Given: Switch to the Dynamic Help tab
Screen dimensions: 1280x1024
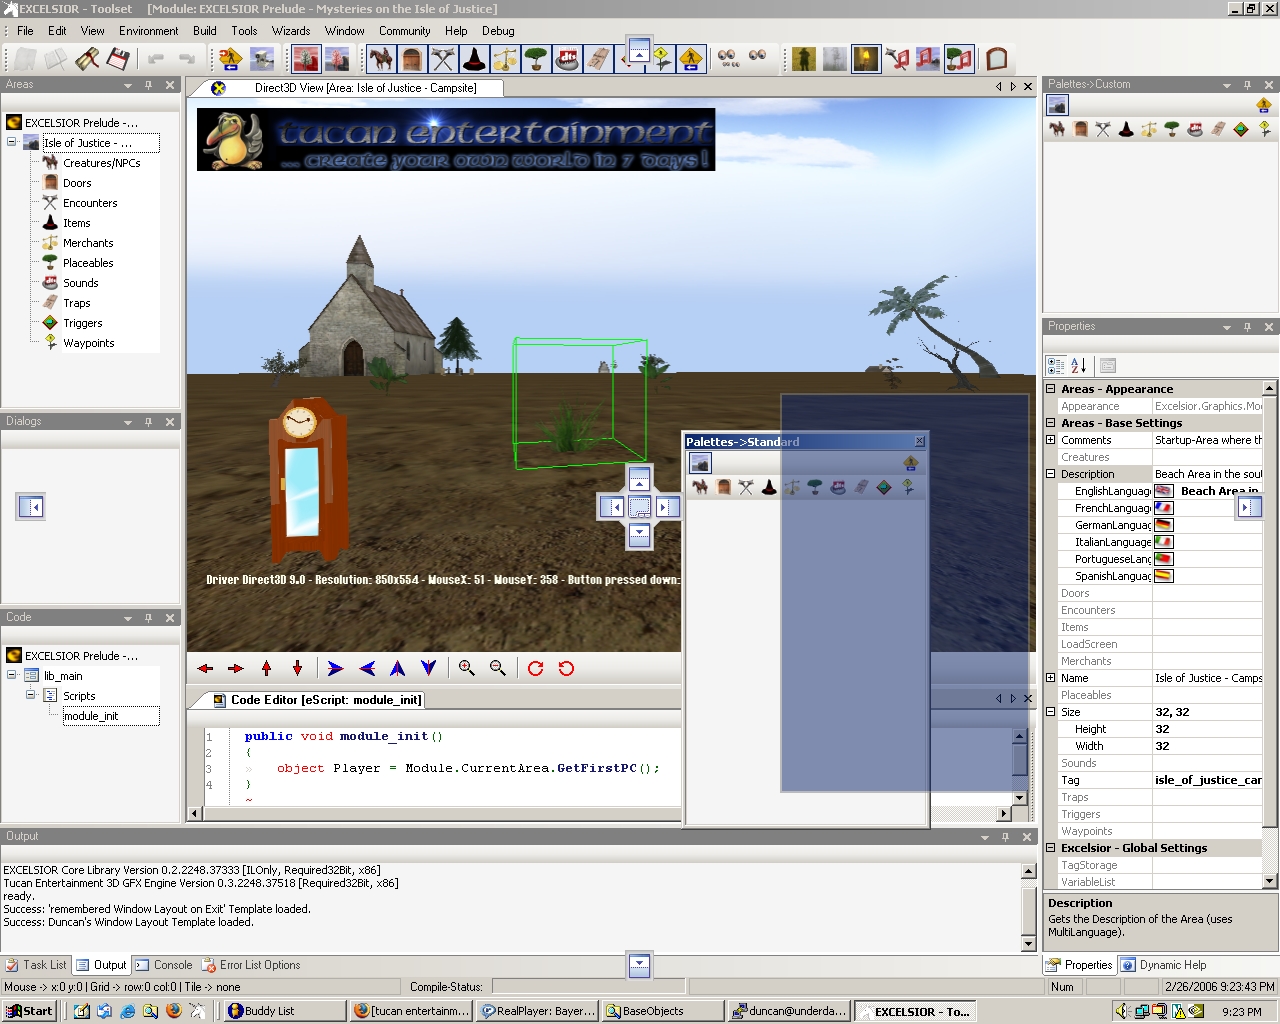Looking at the screenshot, I should click(x=1164, y=965).
